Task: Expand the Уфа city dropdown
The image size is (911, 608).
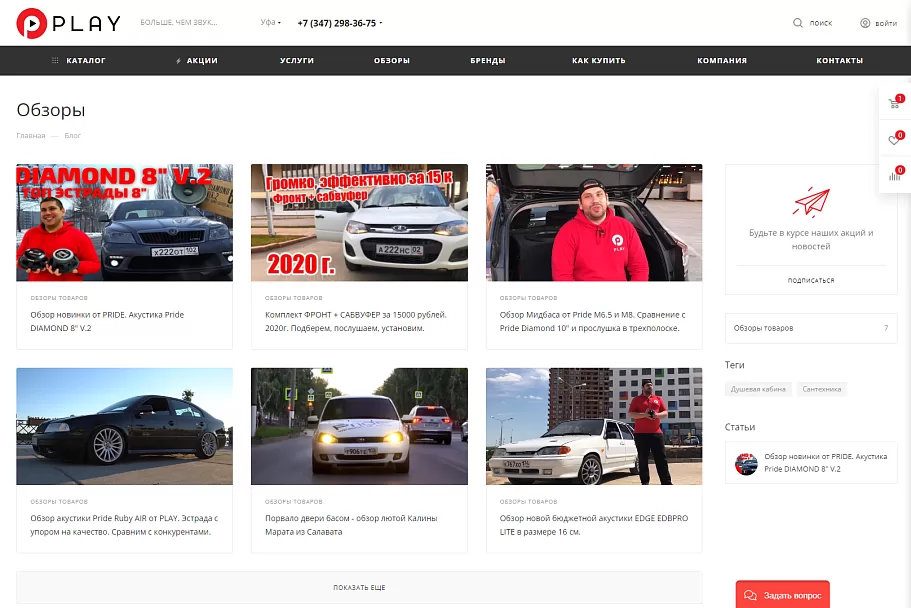Action: 270,23
